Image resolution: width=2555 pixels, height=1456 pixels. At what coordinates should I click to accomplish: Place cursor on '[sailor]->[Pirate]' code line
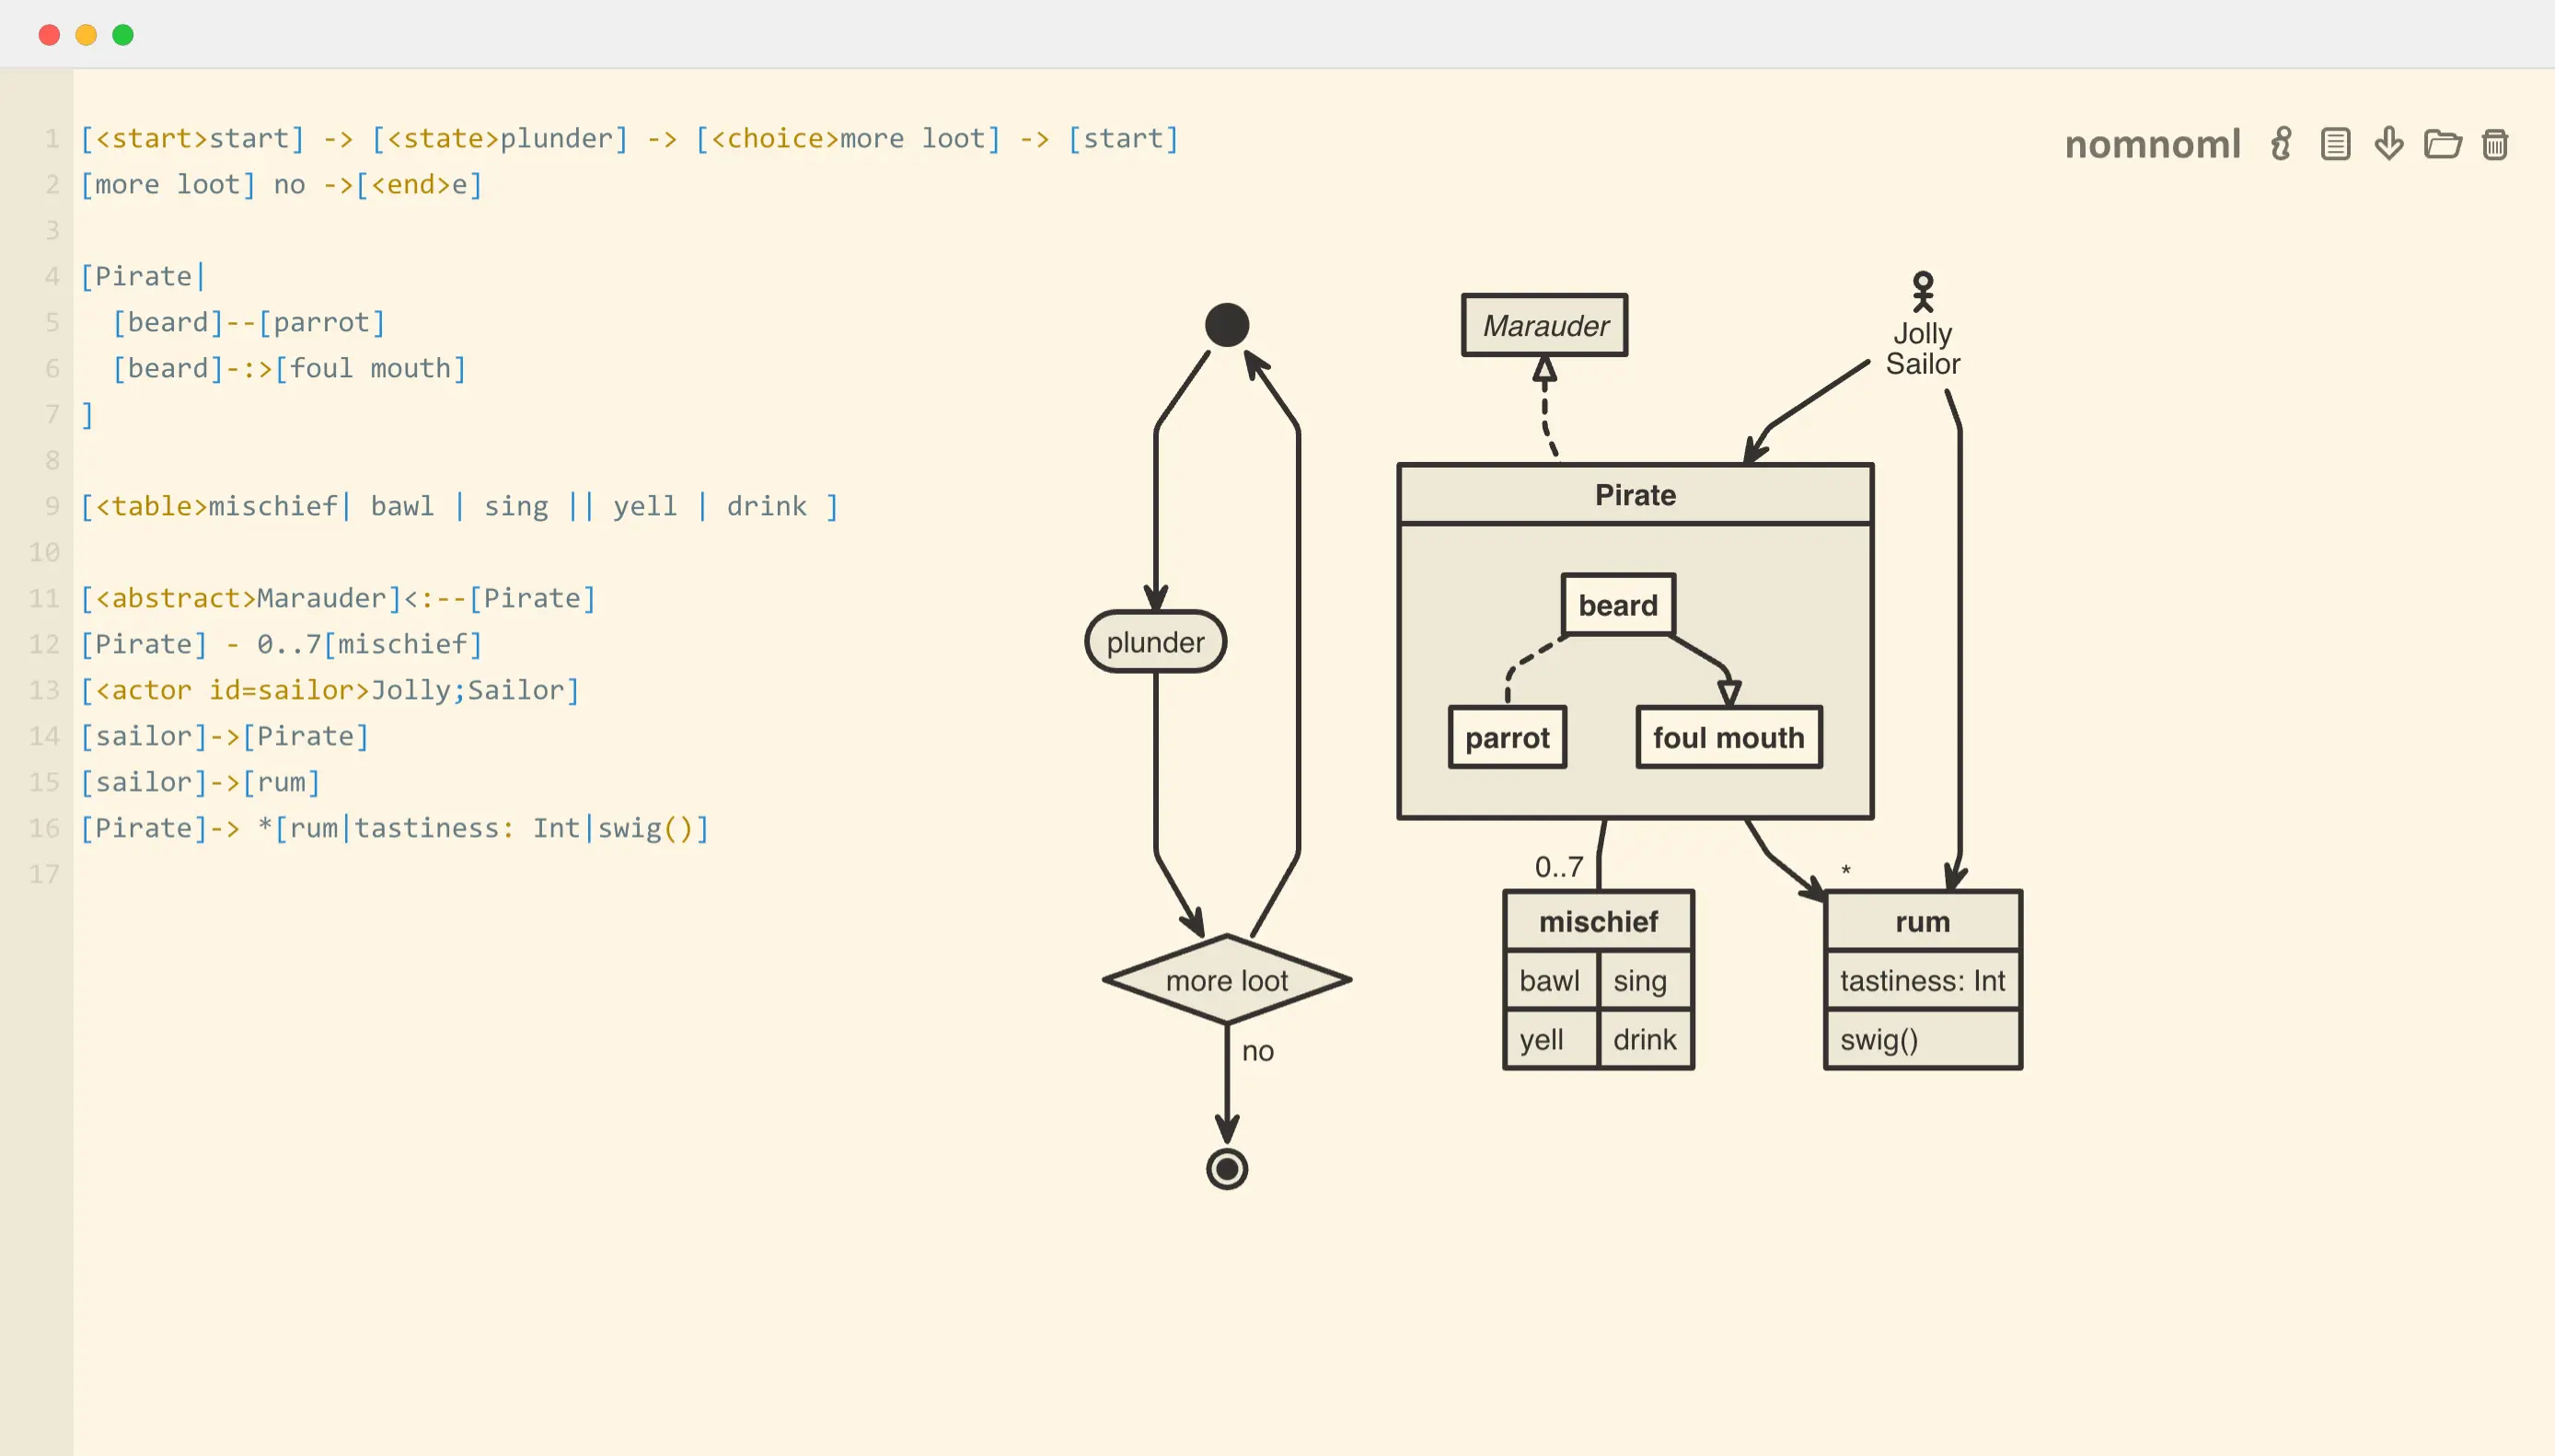224,736
